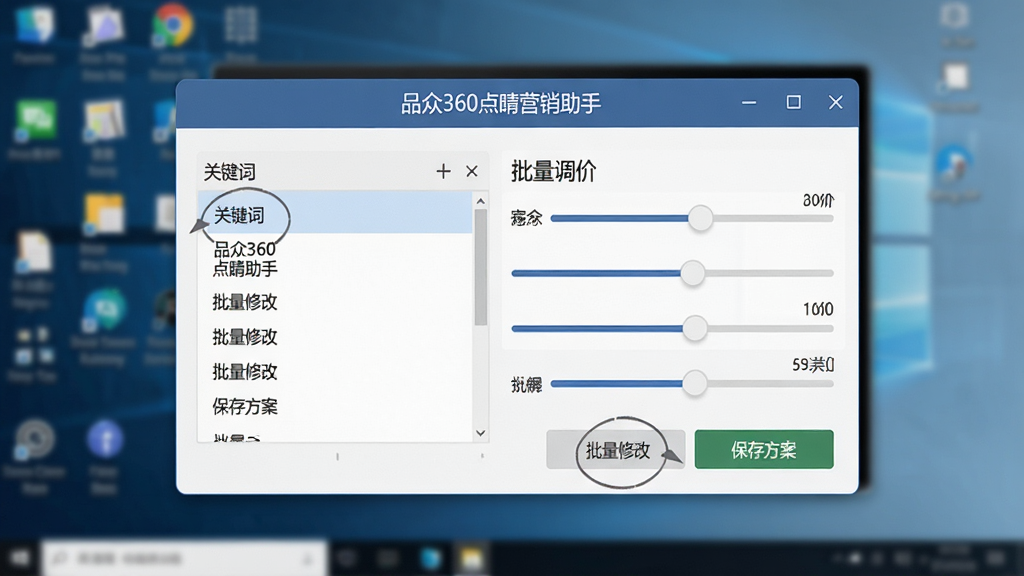Click the gray 批量修改 button
This screenshot has width=1024, height=576.
615,449
